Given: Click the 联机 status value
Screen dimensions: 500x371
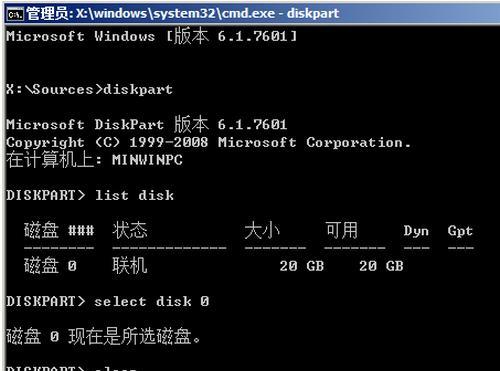Looking at the screenshot, I should tap(130, 266).
